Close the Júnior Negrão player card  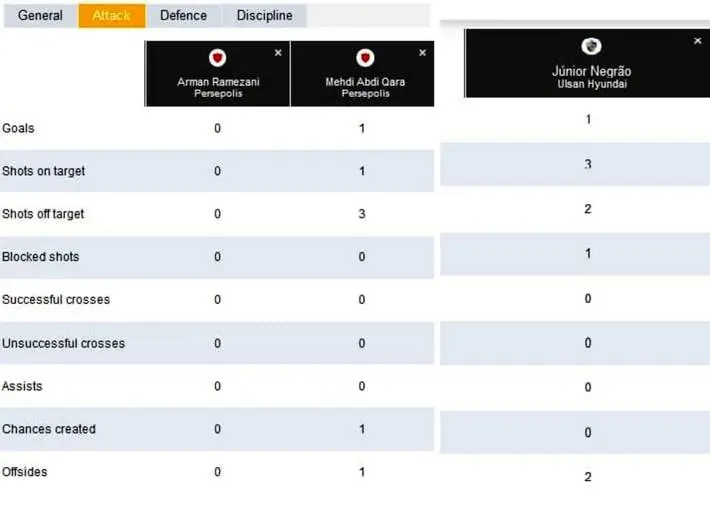pos(698,41)
